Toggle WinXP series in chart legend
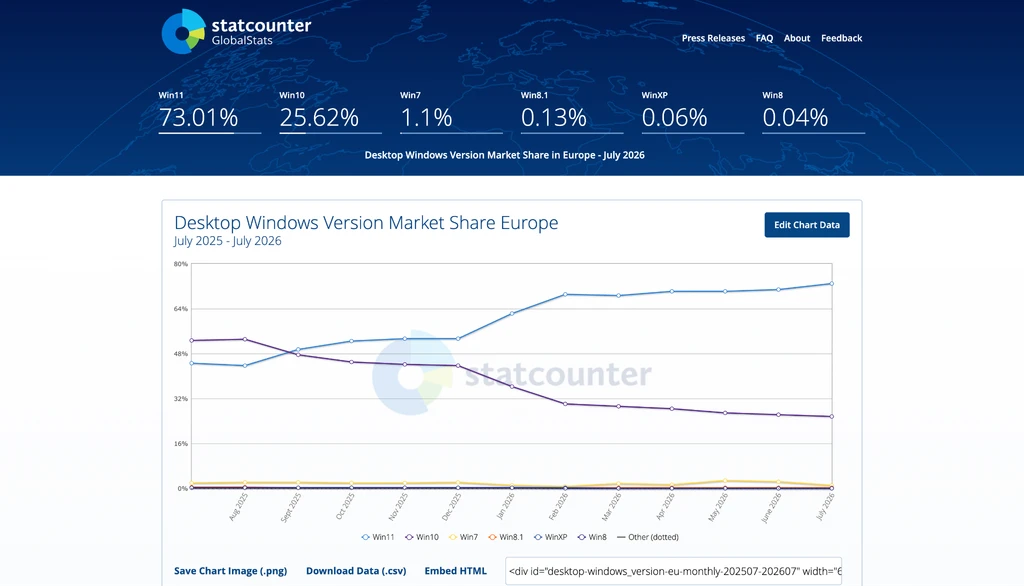Viewport: 1024px width, 586px height. tap(551, 537)
